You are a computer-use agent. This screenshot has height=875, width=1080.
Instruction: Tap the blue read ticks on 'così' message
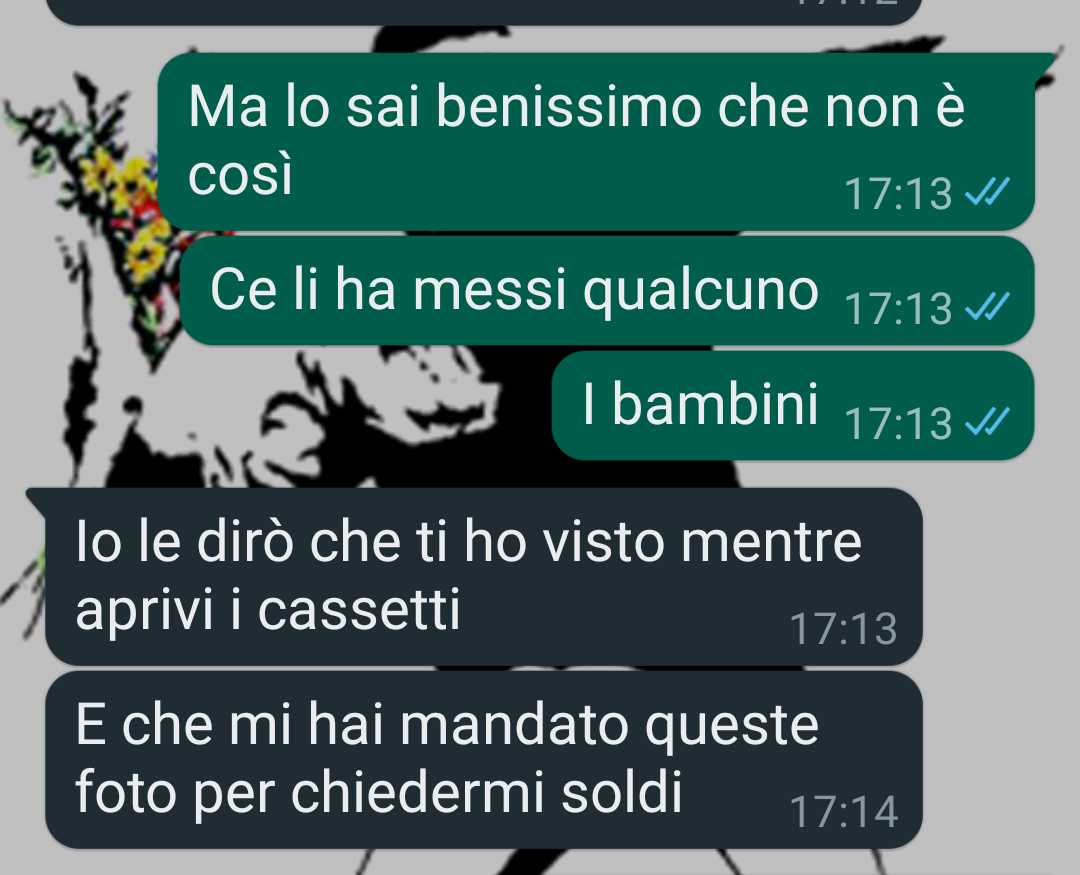point(987,192)
